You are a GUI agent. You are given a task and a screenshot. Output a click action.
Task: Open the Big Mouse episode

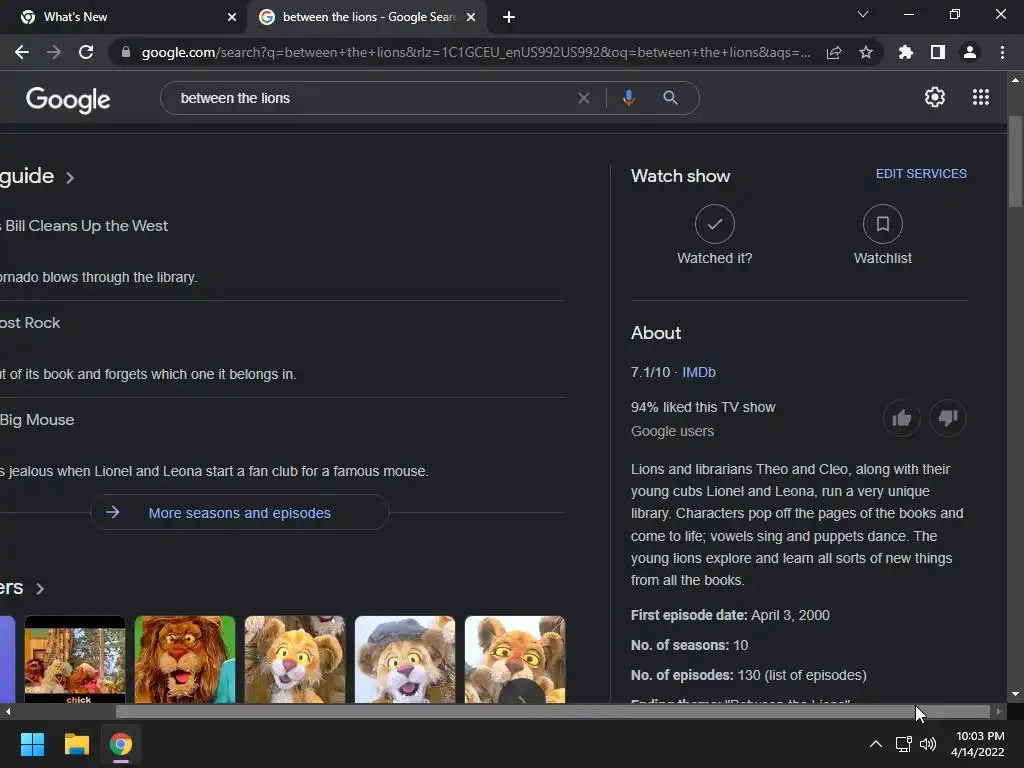[x=37, y=420]
